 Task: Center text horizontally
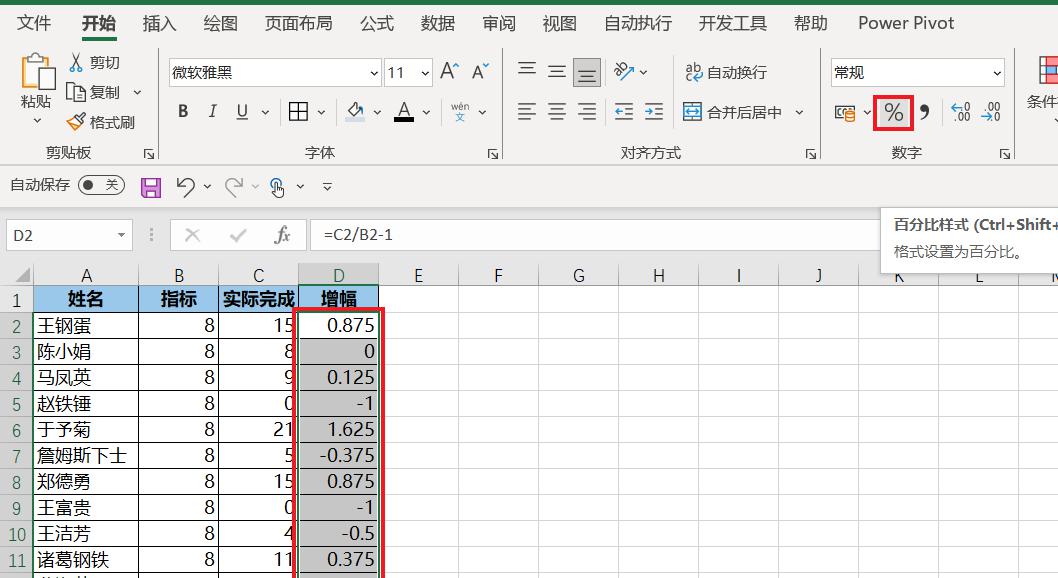557,111
